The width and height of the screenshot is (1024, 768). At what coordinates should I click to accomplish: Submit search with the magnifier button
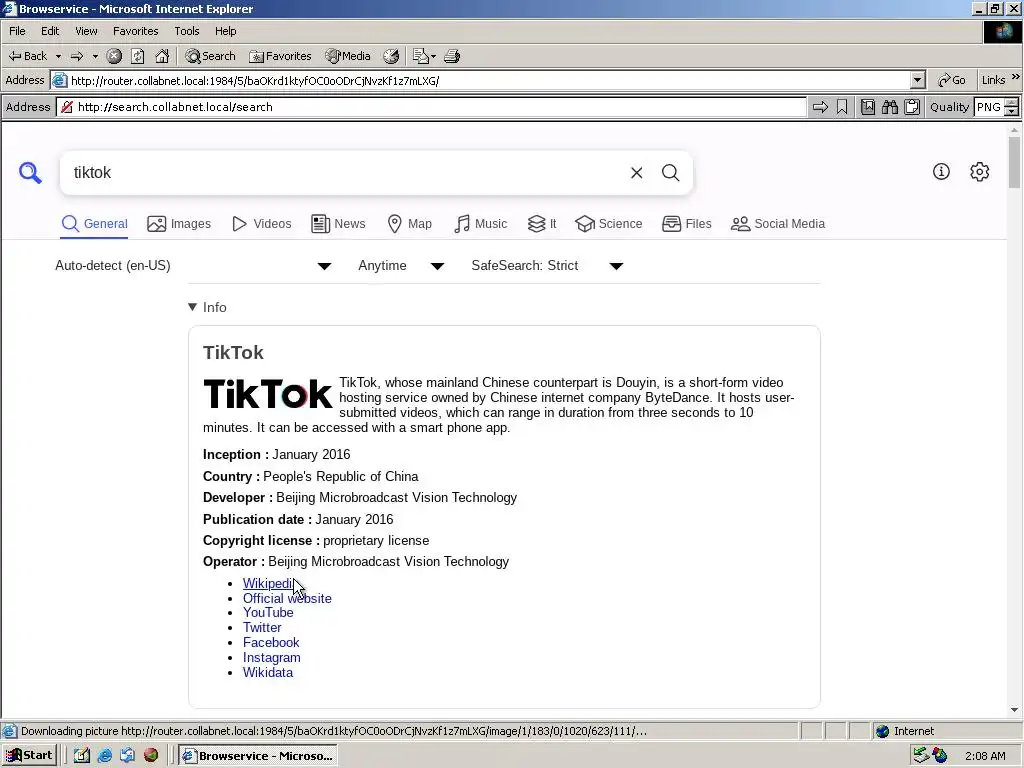tap(671, 172)
